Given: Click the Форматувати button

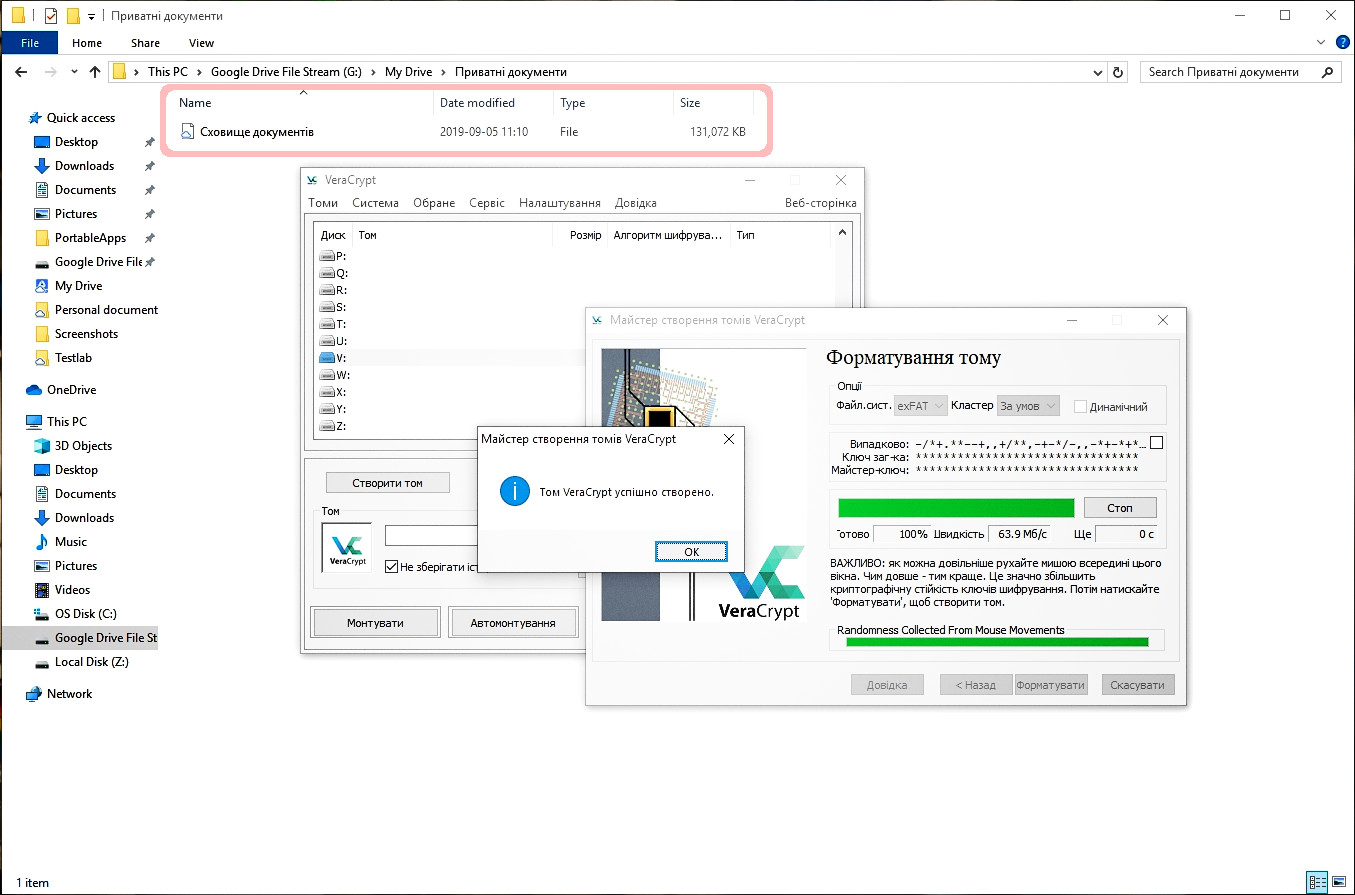Looking at the screenshot, I should [1051, 685].
